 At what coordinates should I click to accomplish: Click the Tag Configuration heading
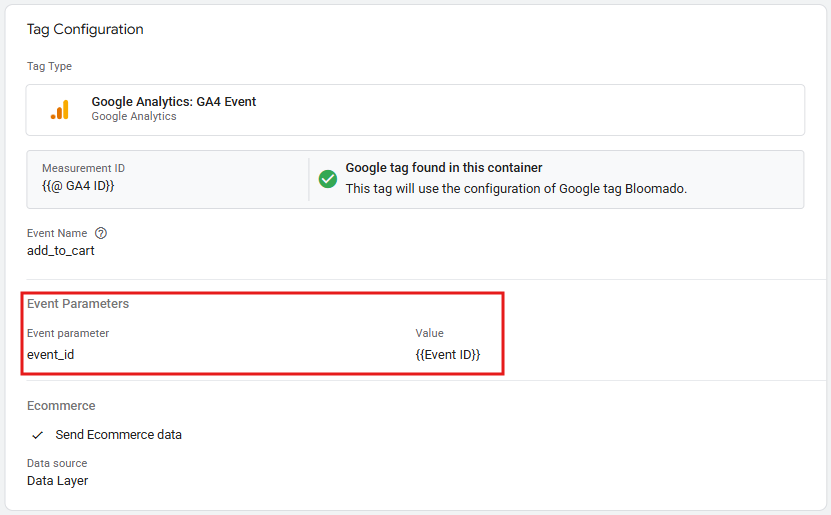click(x=85, y=30)
